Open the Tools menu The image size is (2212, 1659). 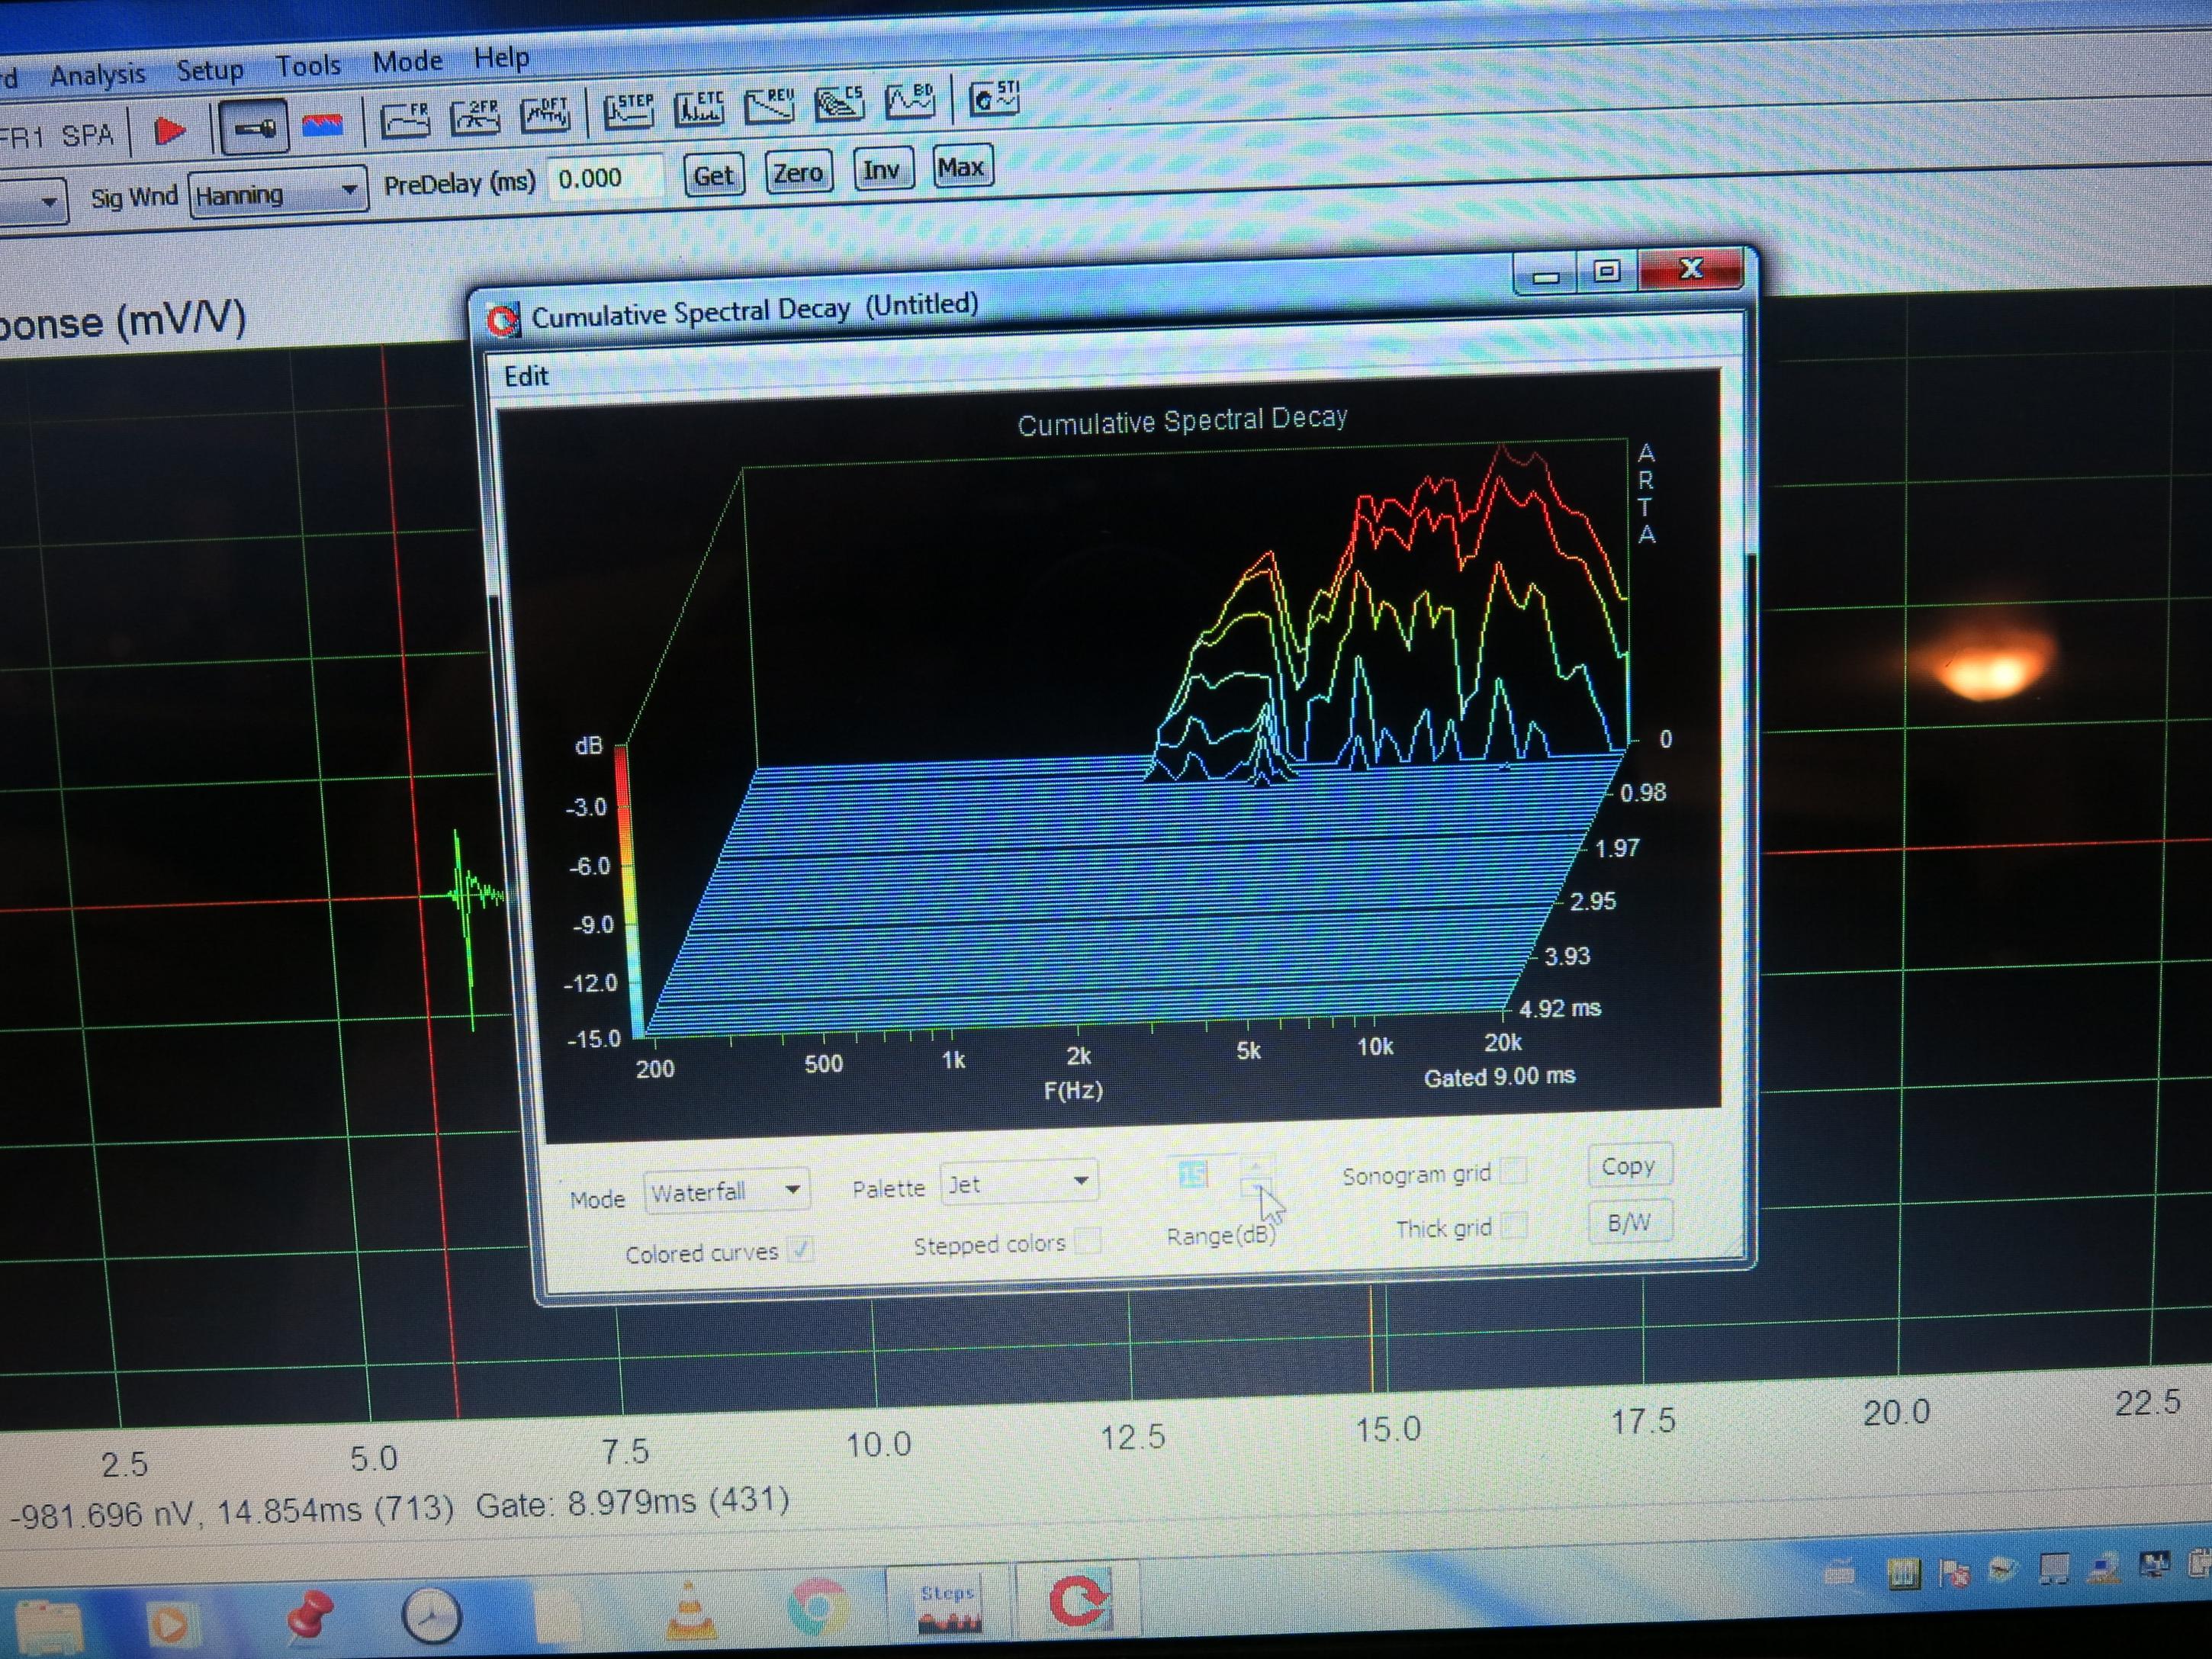coord(308,66)
